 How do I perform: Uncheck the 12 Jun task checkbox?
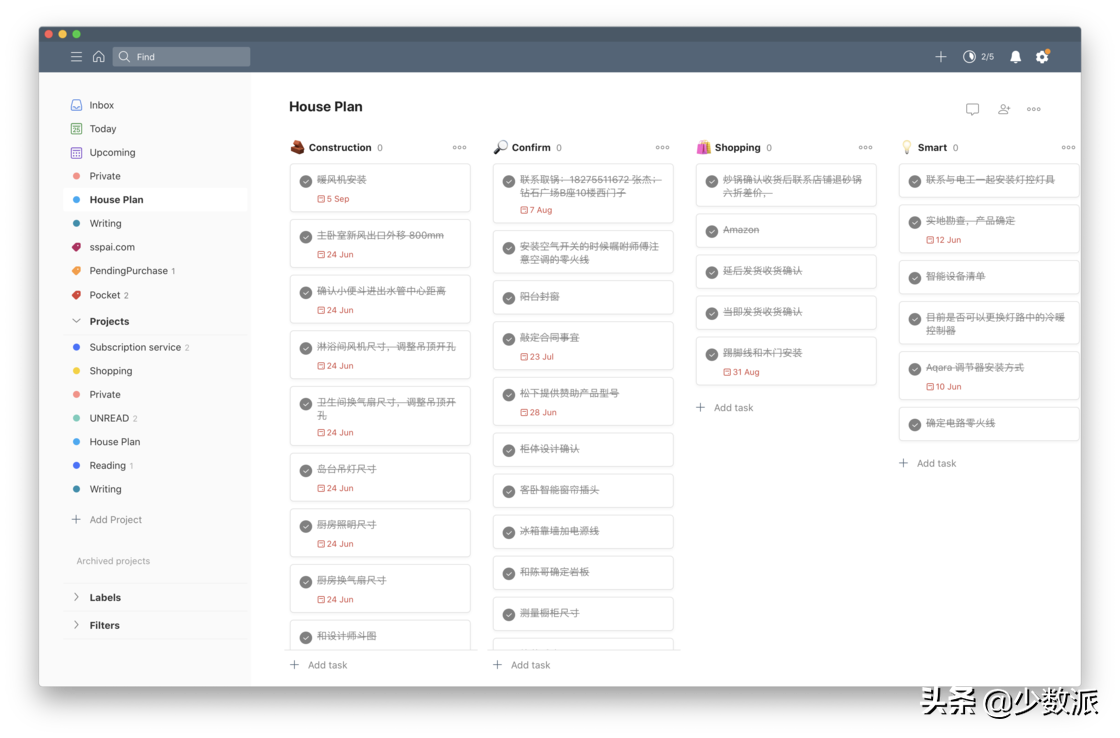pos(914,222)
